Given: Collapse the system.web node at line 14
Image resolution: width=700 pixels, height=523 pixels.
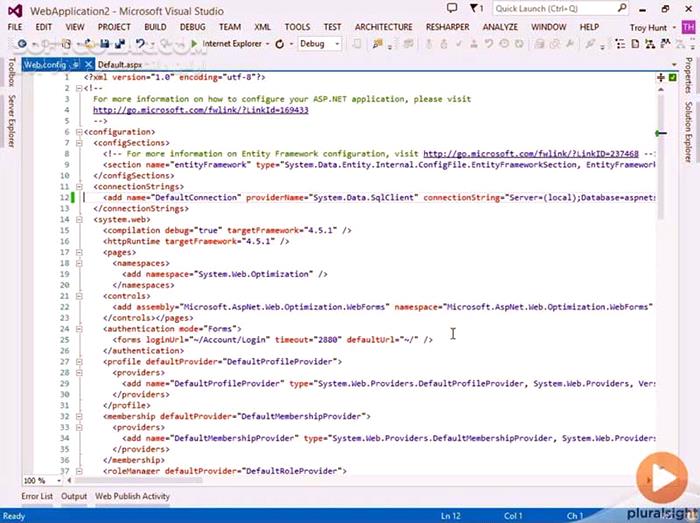Looking at the screenshot, I should 79,220.
